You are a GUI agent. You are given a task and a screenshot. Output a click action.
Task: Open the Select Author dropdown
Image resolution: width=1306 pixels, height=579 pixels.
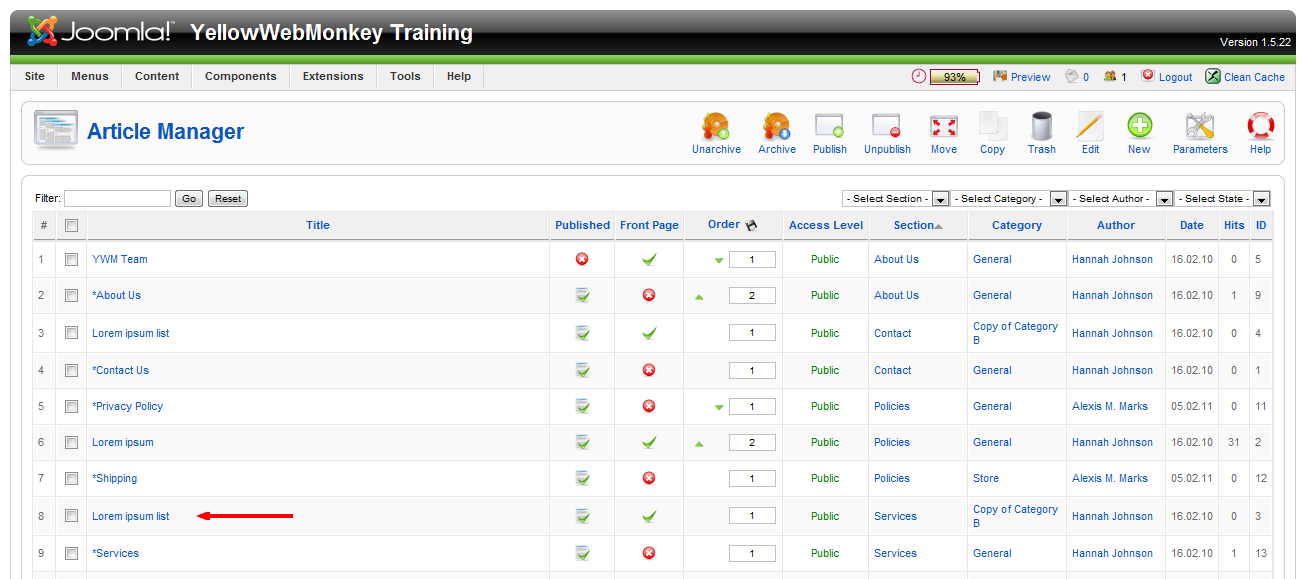coord(1122,198)
